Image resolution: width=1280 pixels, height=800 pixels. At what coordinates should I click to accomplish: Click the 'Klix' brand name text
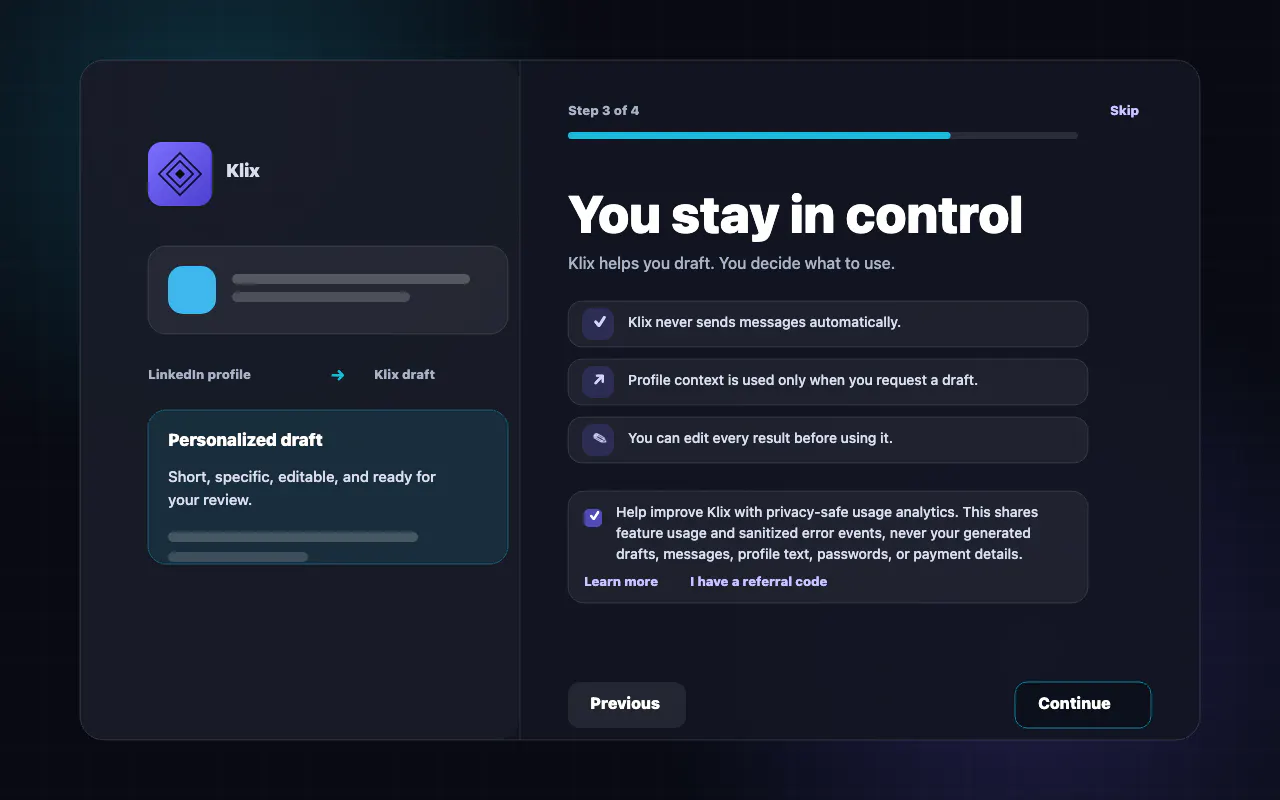(243, 171)
